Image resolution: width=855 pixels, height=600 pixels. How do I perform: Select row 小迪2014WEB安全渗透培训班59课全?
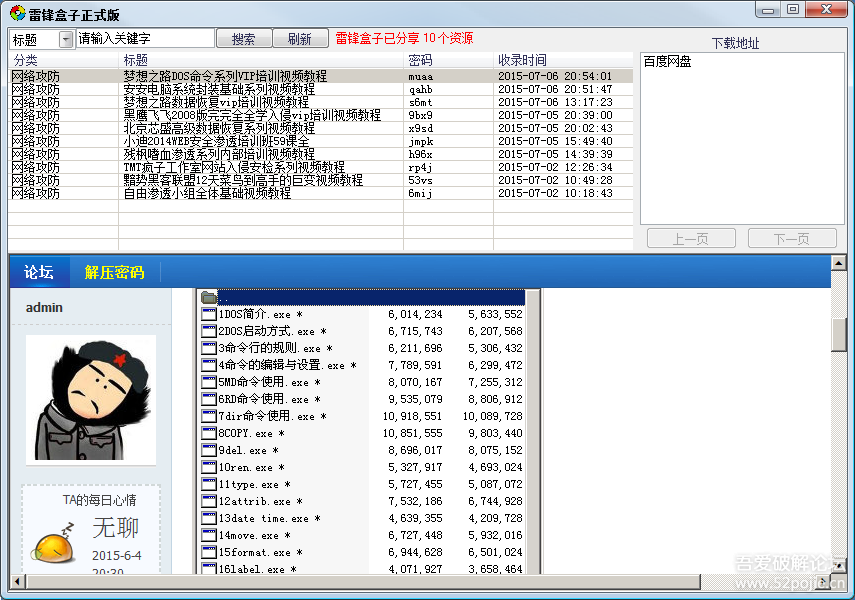pos(321,141)
